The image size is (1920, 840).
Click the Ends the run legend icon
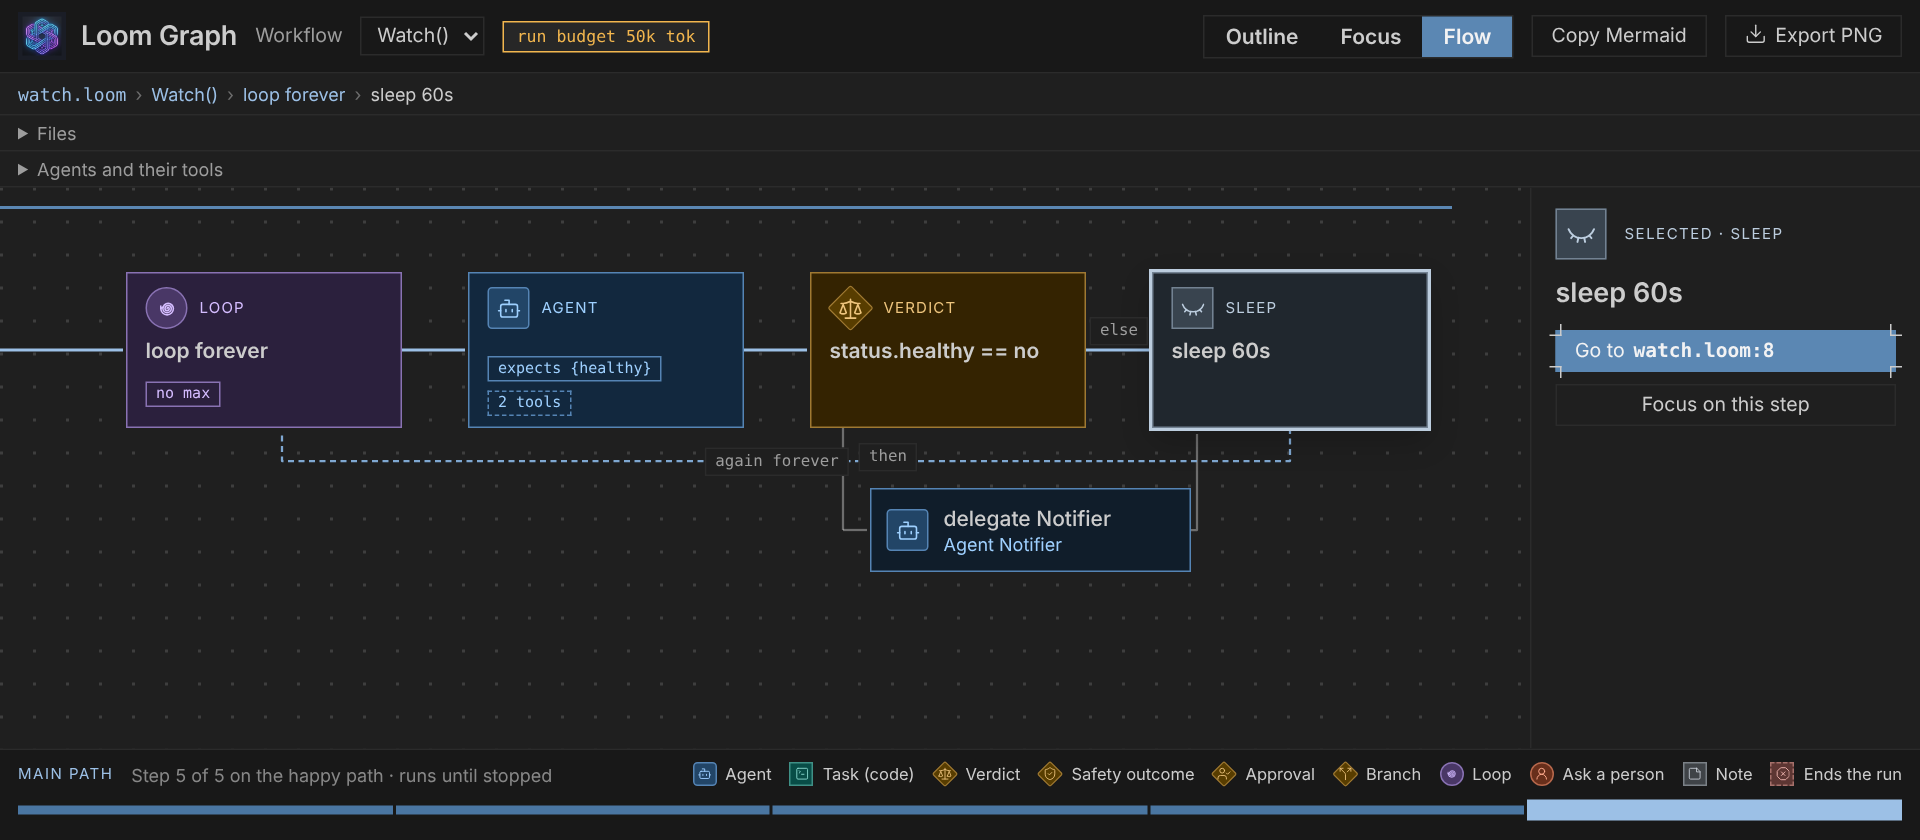(x=1782, y=774)
